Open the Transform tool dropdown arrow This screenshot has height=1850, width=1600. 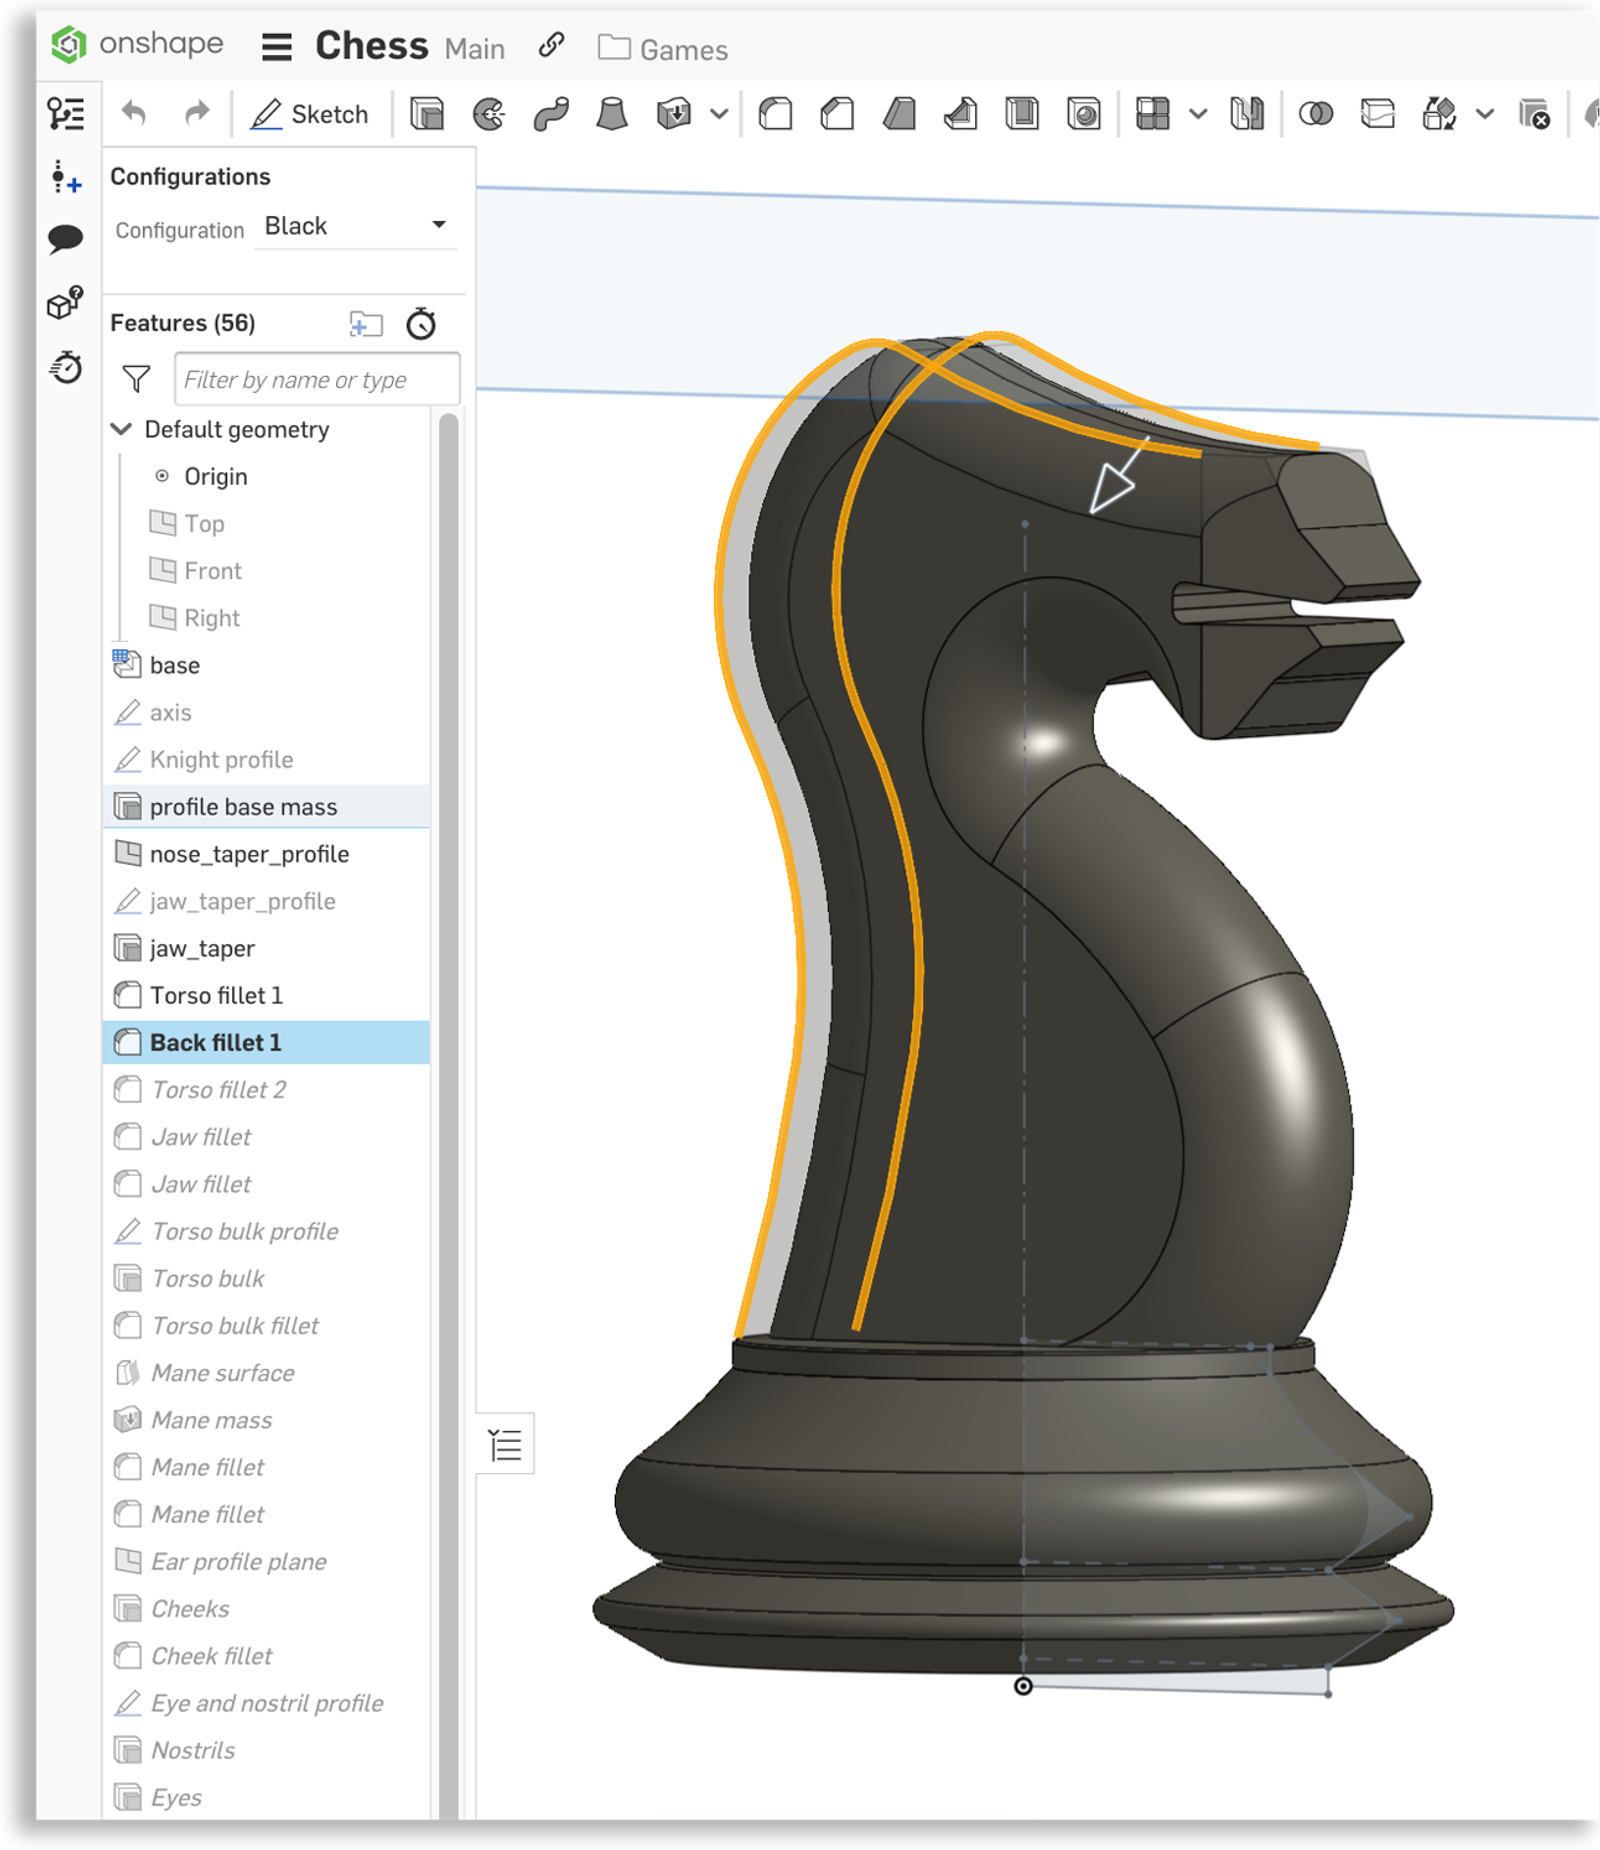click(x=1482, y=115)
